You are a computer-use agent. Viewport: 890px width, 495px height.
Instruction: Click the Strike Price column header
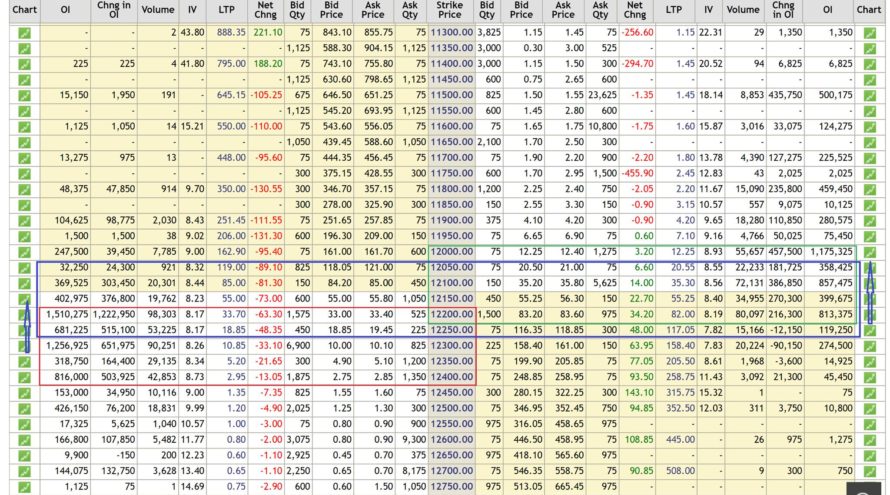click(x=450, y=10)
